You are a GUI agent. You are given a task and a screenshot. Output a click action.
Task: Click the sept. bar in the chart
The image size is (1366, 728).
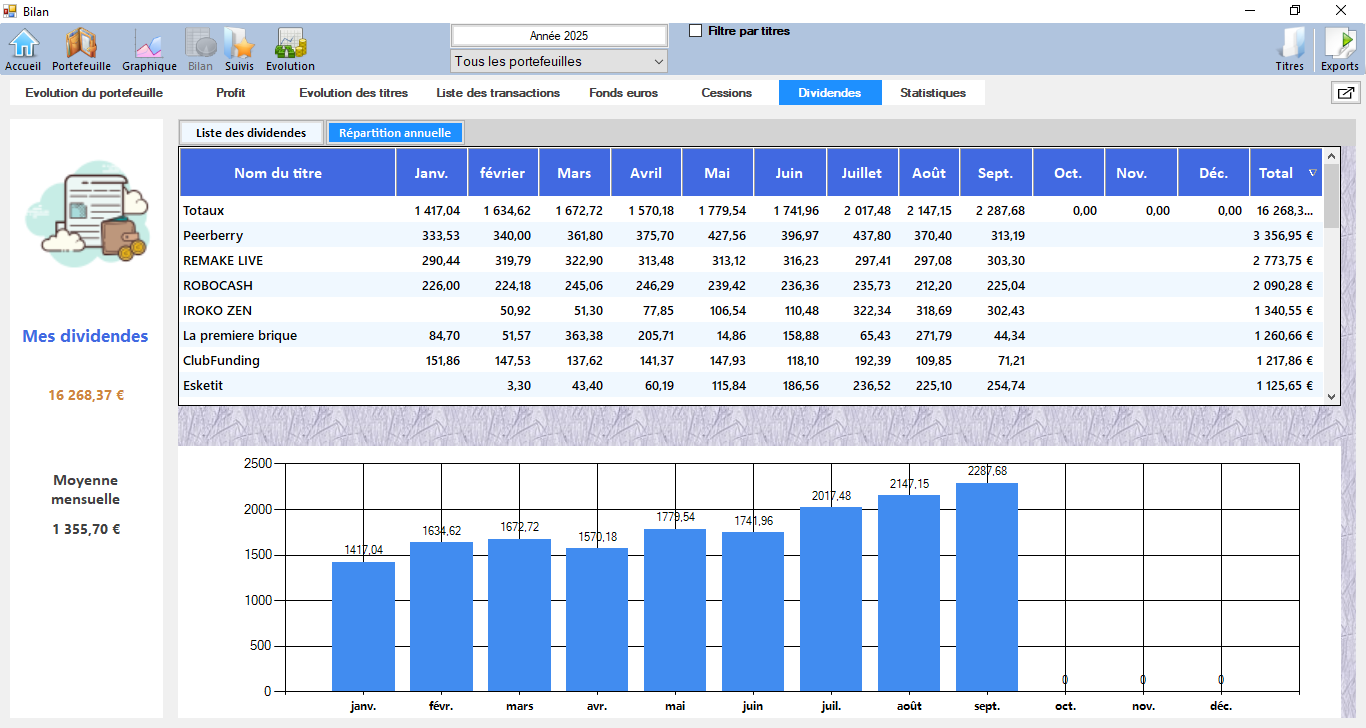click(986, 587)
